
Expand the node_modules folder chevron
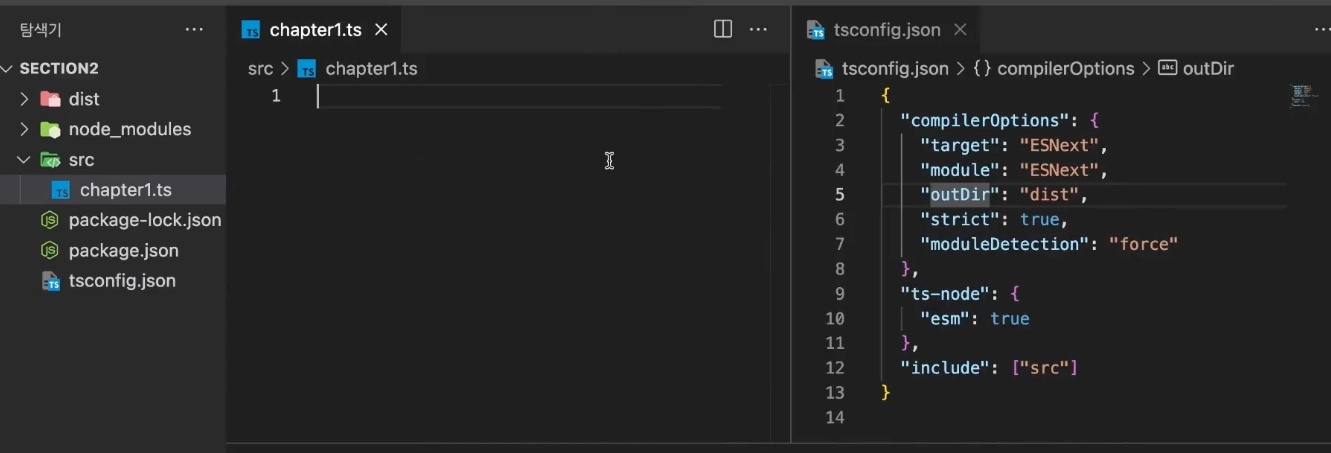tap(25, 129)
